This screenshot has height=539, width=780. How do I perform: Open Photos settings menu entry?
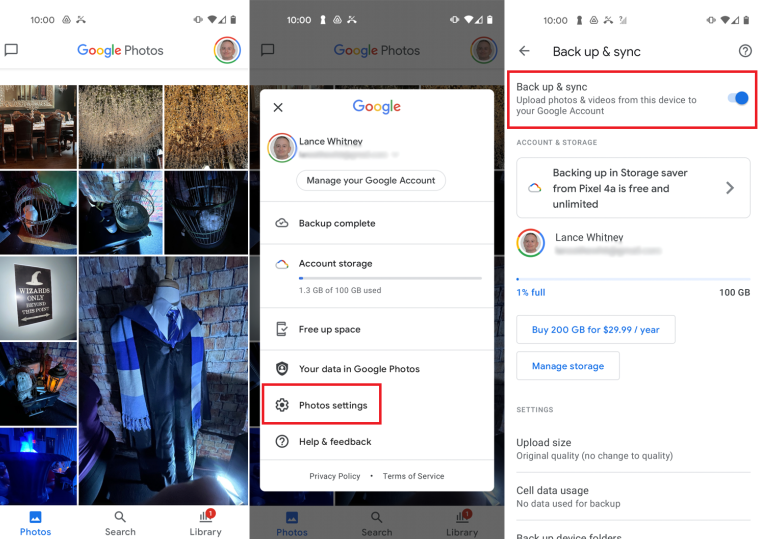(x=333, y=405)
